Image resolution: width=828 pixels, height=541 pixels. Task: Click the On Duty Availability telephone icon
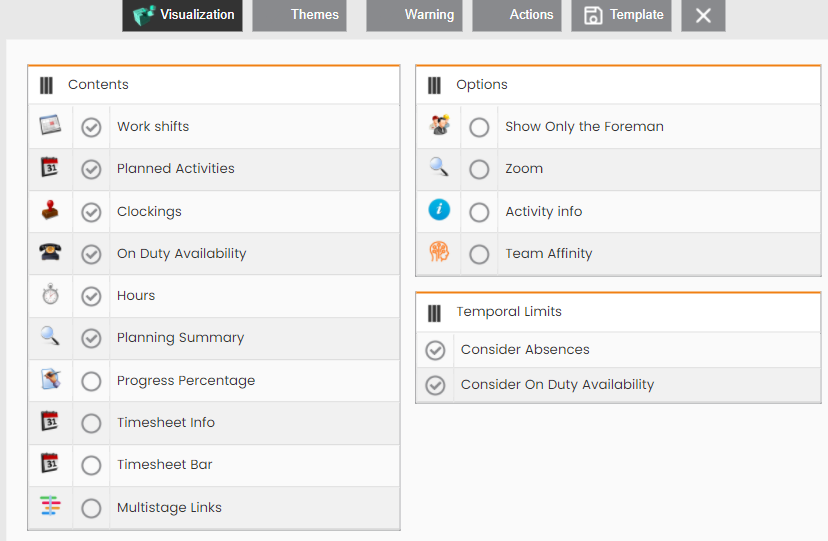tap(50, 252)
